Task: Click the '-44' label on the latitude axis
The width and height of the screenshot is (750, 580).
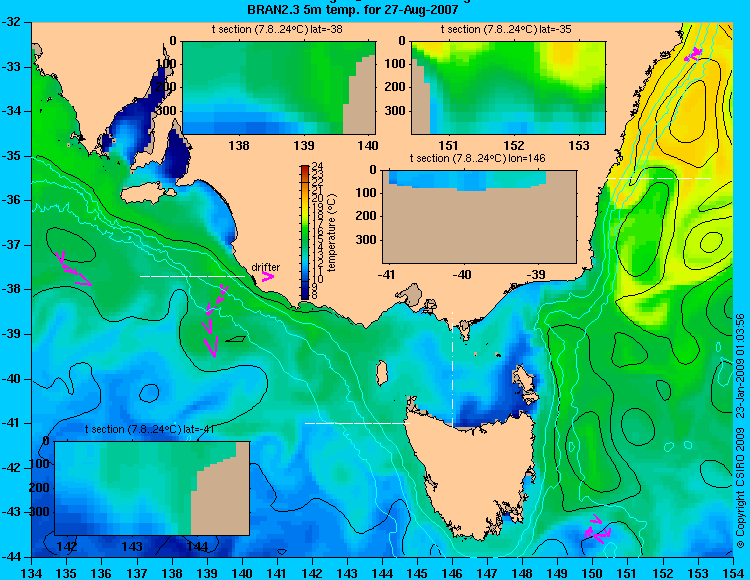Action: tap(10, 557)
